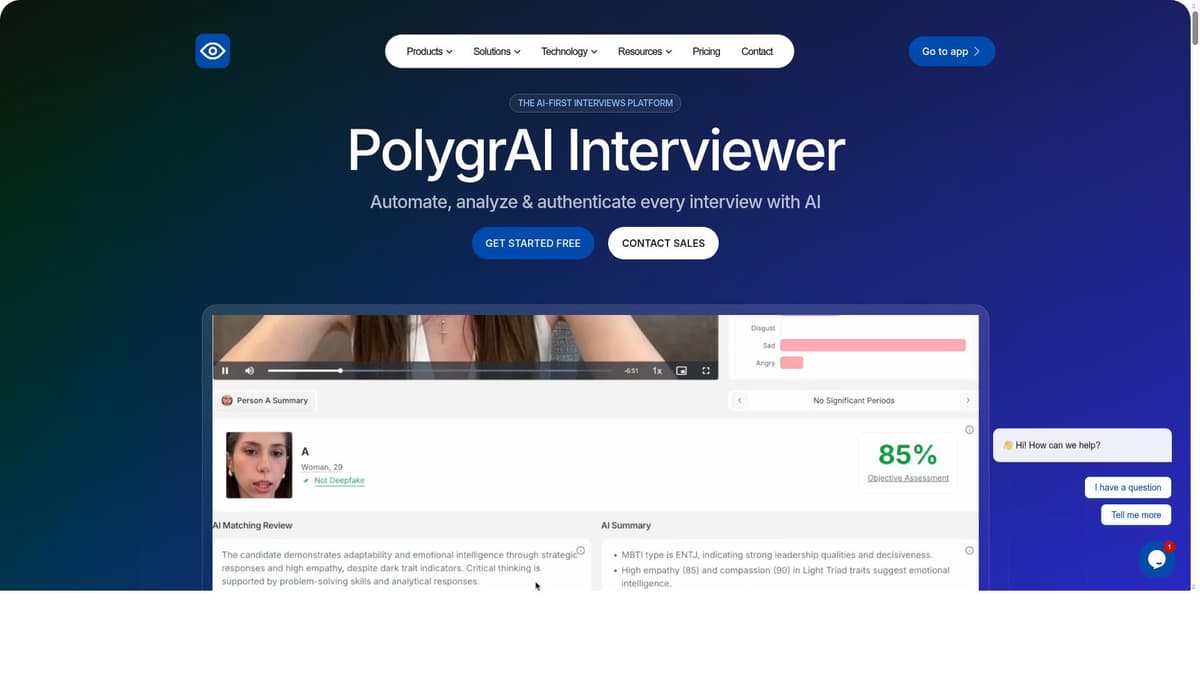Click the 1x playback speed control

tap(657, 370)
